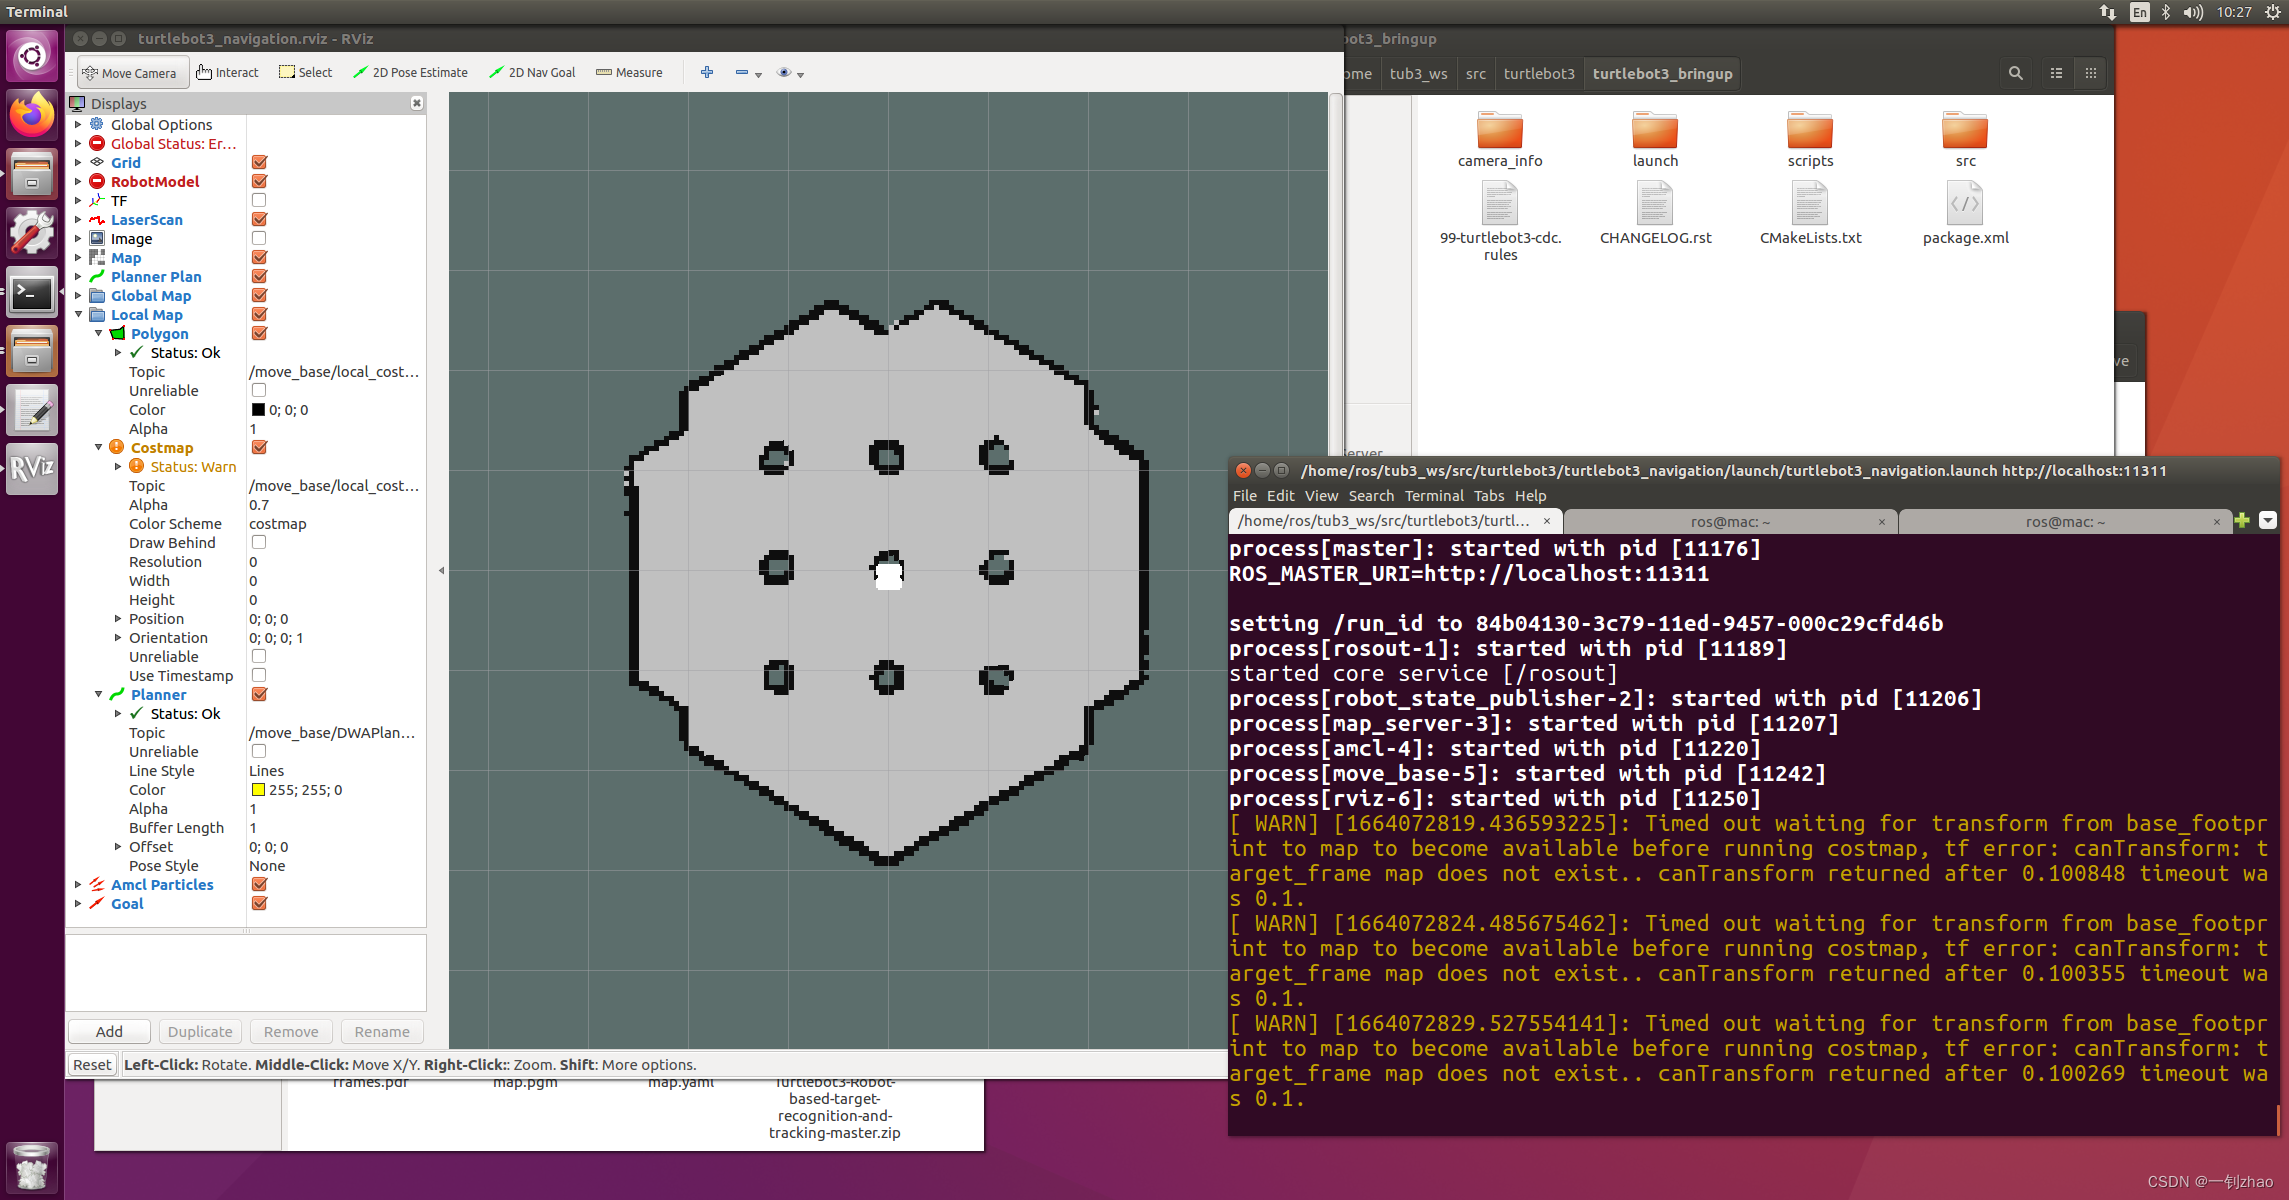Screen dimensions: 2289x1200
Task: Enable the Image display checkbox
Action: click(x=259, y=238)
